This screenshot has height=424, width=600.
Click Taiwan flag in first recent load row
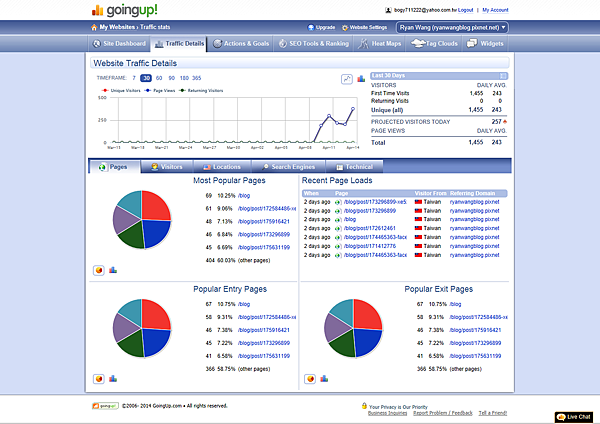(x=418, y=202)
